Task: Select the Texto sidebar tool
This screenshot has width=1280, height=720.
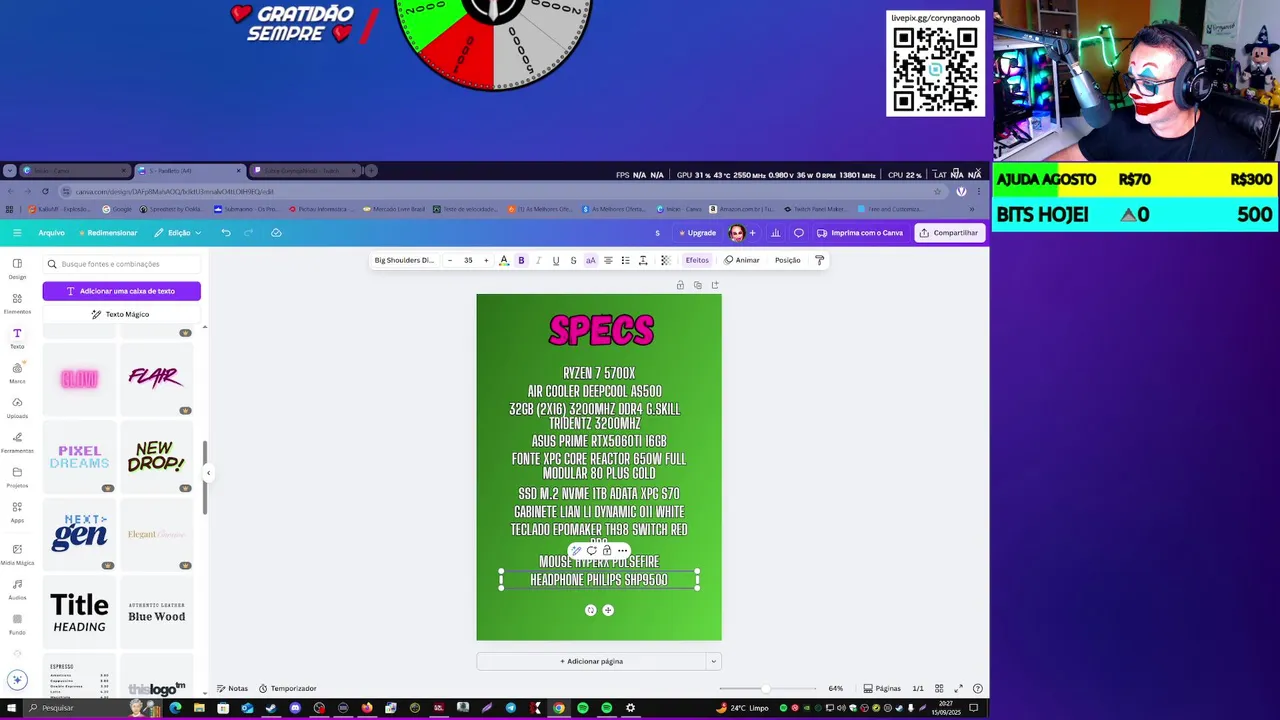Action: tap(17, 338)
